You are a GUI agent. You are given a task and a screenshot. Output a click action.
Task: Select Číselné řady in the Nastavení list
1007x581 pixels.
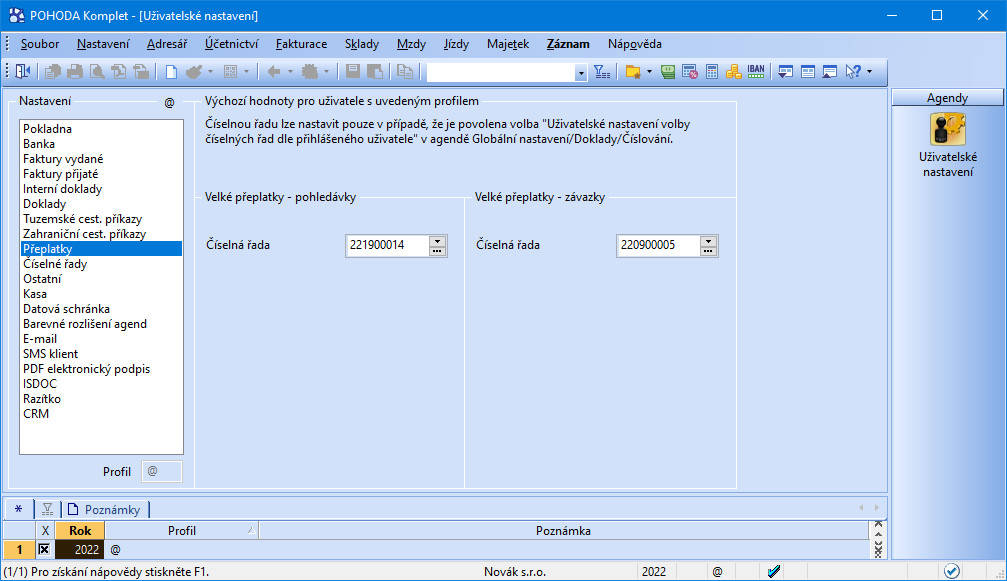click(x=101, y=264)
